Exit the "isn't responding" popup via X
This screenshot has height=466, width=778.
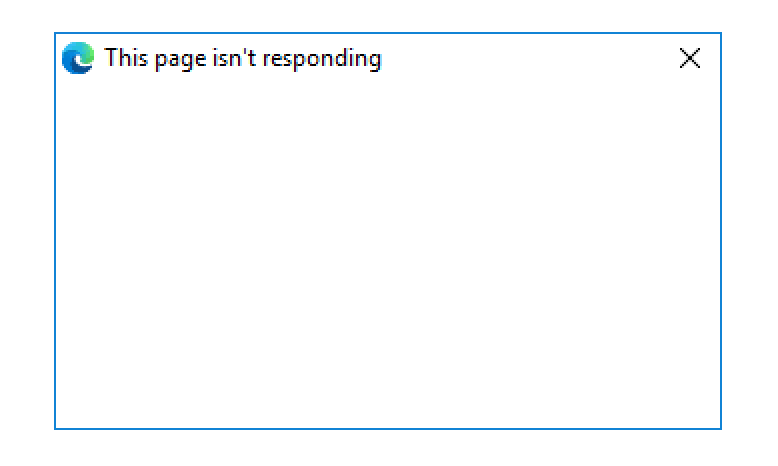690,58
